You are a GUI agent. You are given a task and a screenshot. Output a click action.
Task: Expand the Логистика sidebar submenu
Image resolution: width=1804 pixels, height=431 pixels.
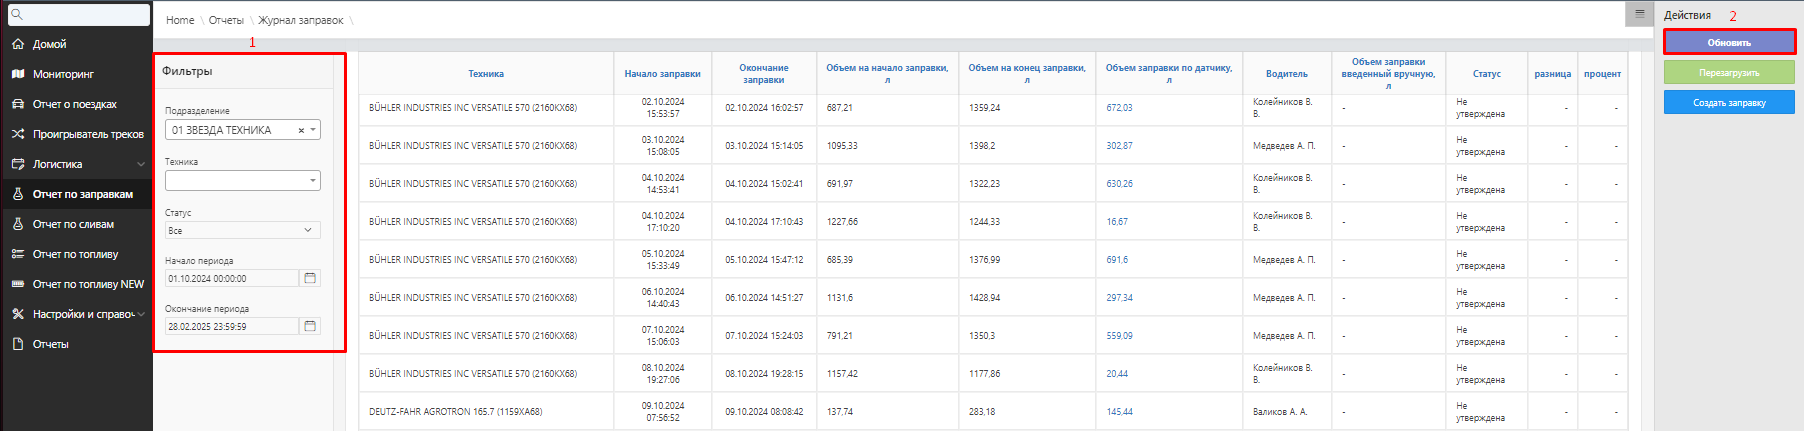[141, 164]
